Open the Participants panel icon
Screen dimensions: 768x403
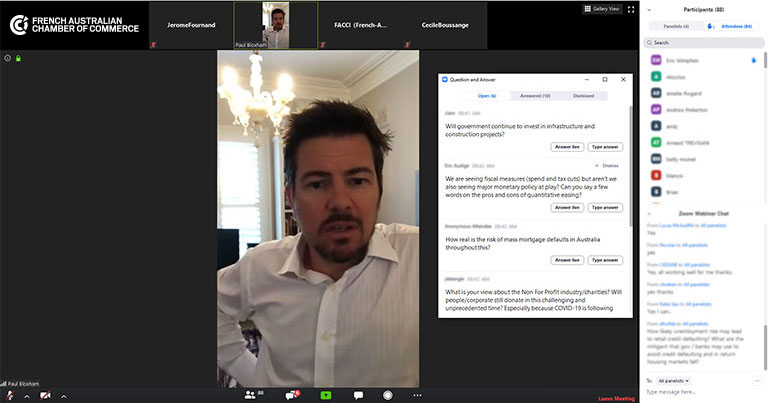[251, 394]
